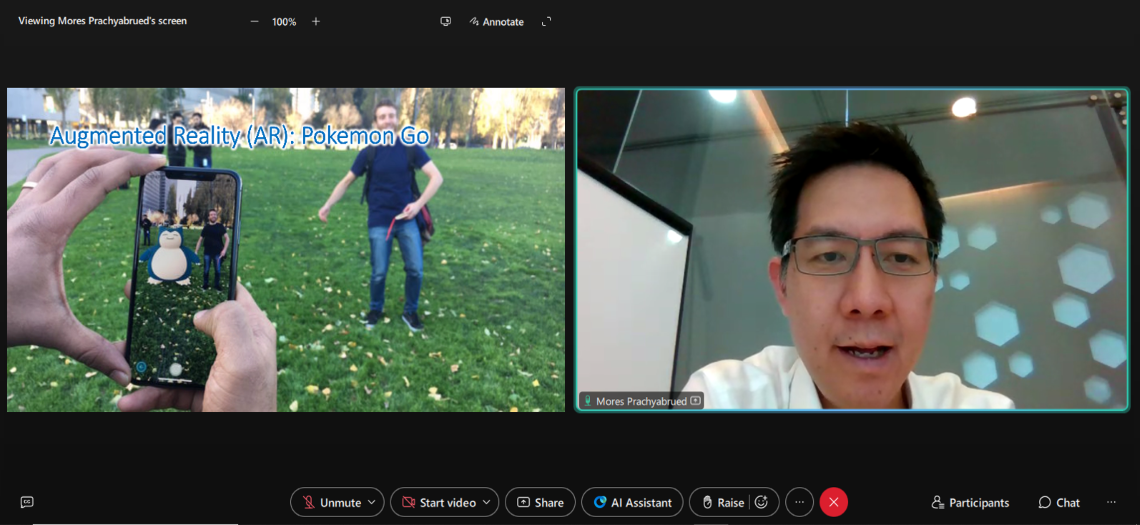Image resolution: width=1140 pixels, height=525 pixels.
Task: Start video camera
Action: tap(437, 502)
